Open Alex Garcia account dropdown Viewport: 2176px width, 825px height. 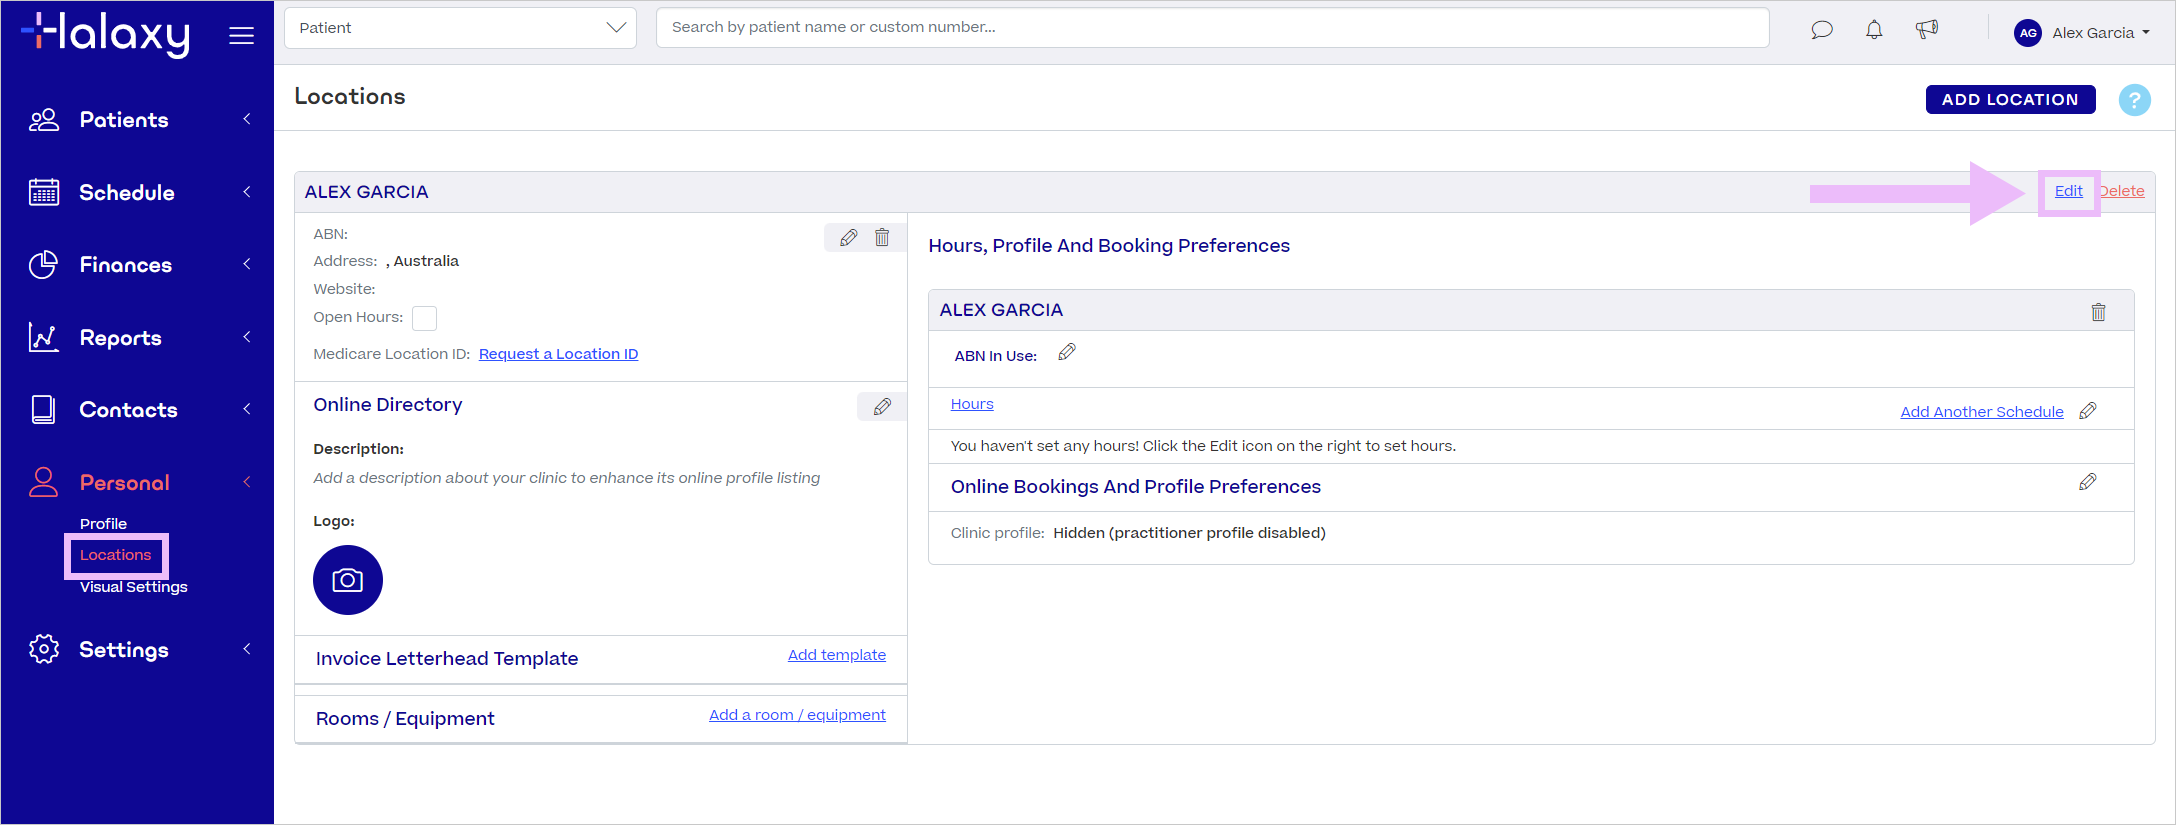click(2101, 33)
